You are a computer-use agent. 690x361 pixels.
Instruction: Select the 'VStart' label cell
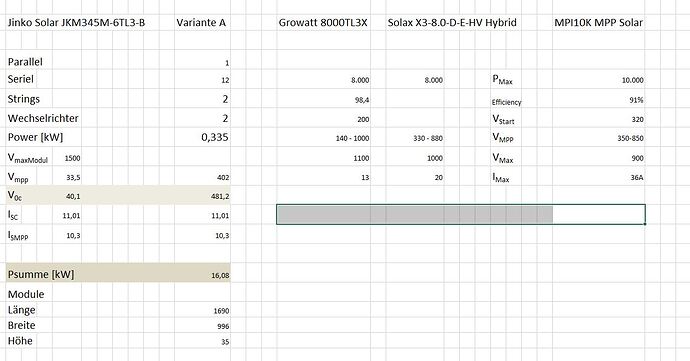[x=503, y=119]
